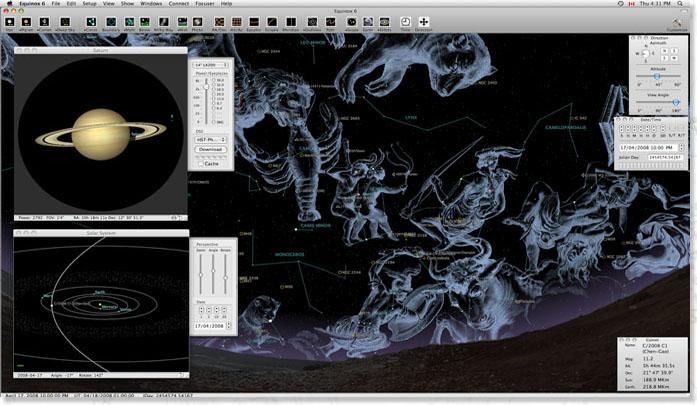Toggle the eConst constellation toolbar icon

click(91, 21)
